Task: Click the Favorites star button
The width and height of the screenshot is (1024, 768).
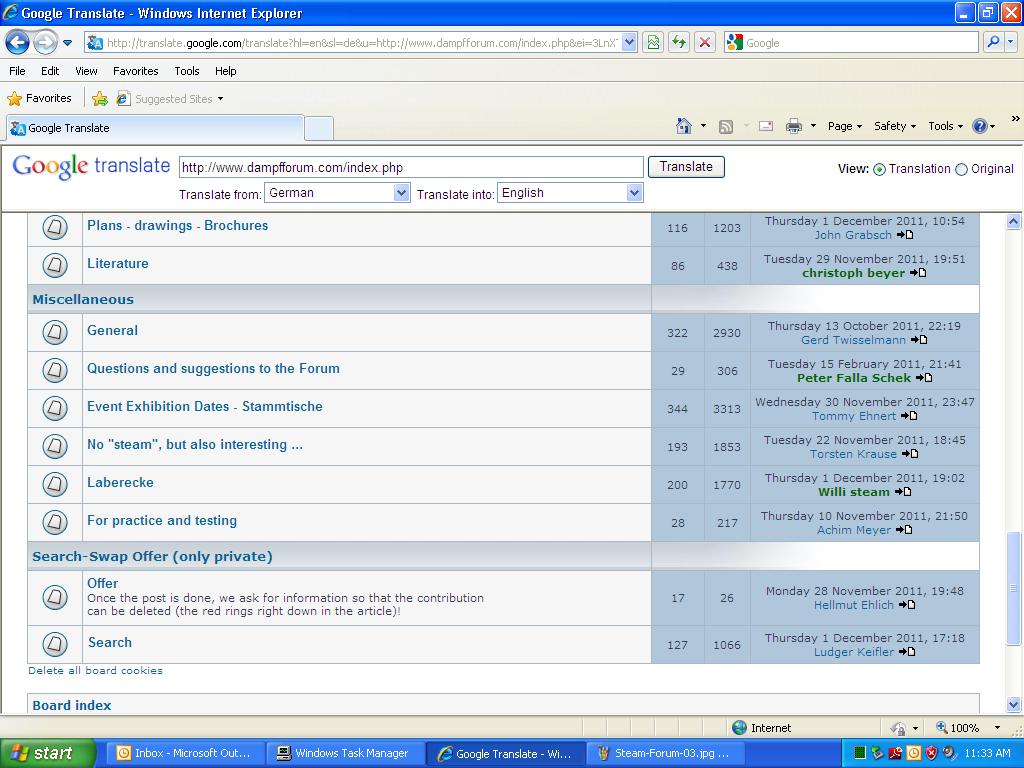Action: coord(39,99)
